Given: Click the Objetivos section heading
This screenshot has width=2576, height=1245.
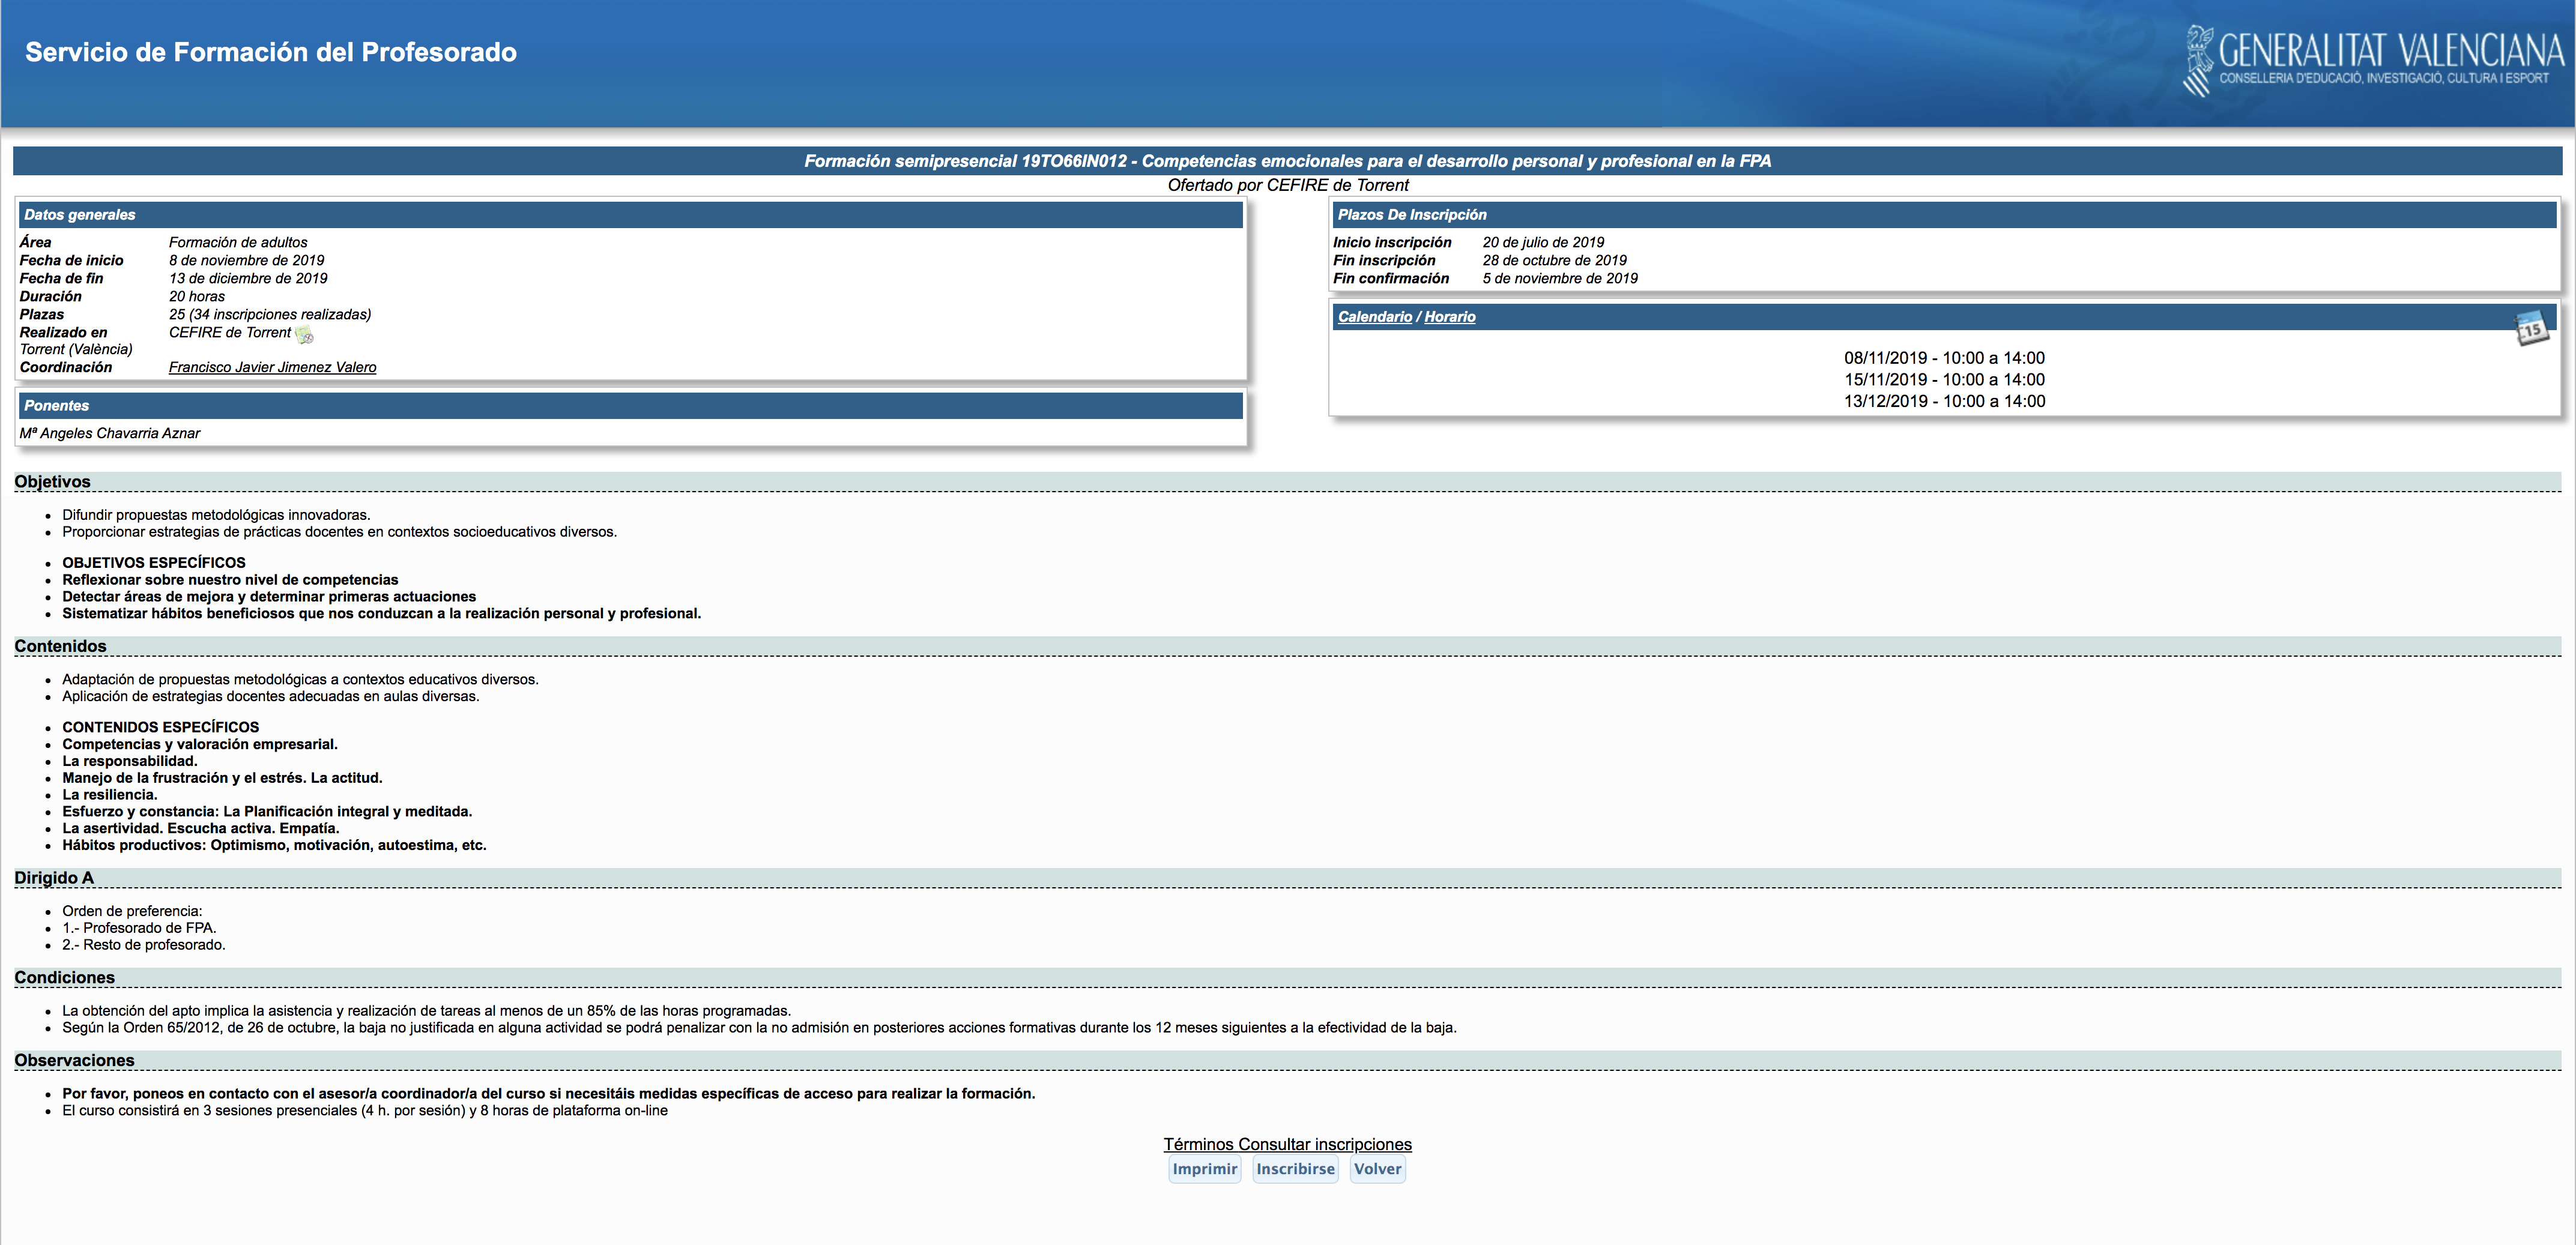Looking at the screenshot, I should (52, 482).
